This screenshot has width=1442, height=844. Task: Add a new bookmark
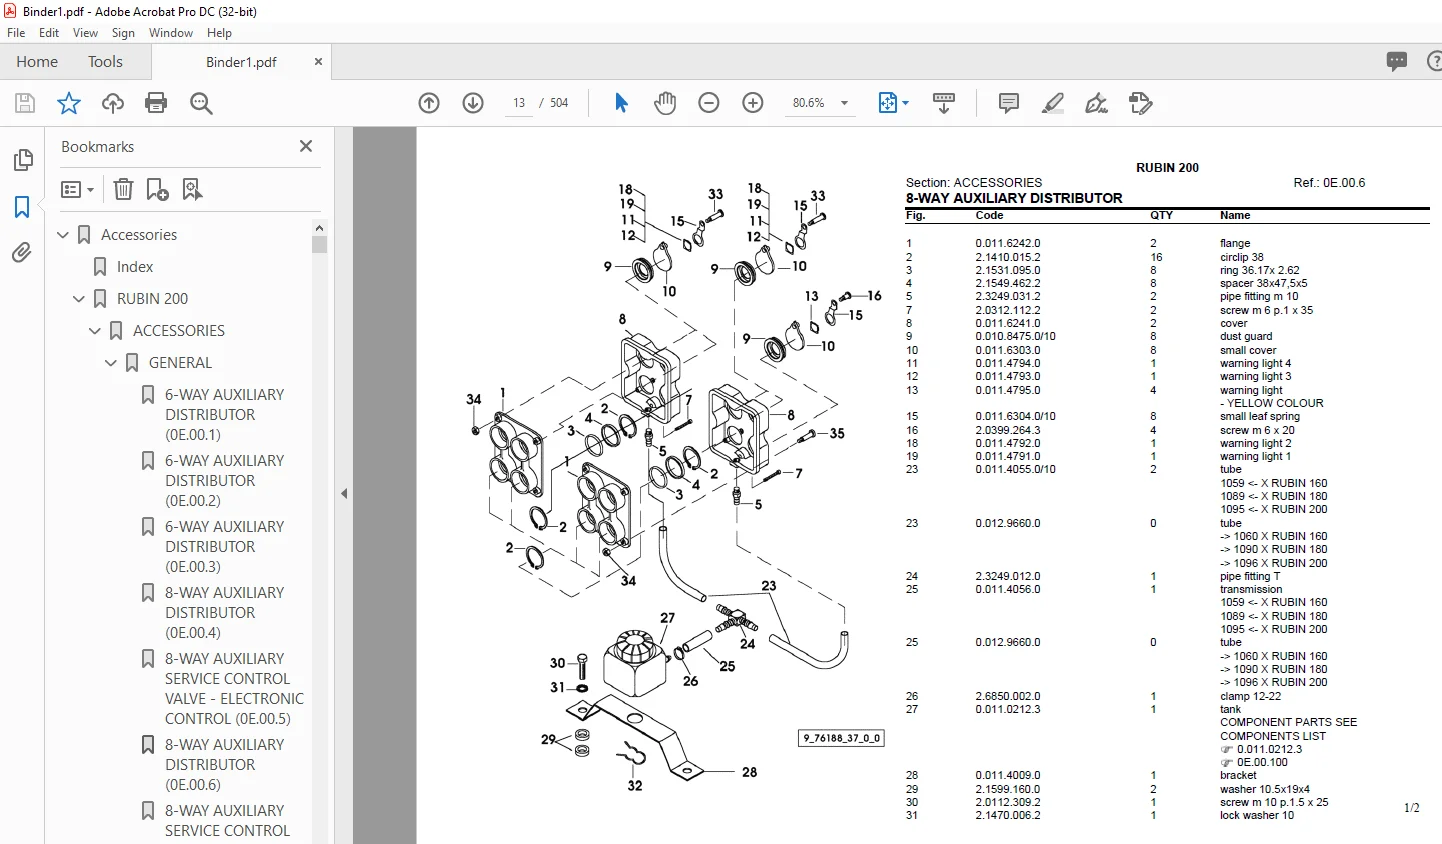click(157, 189)
